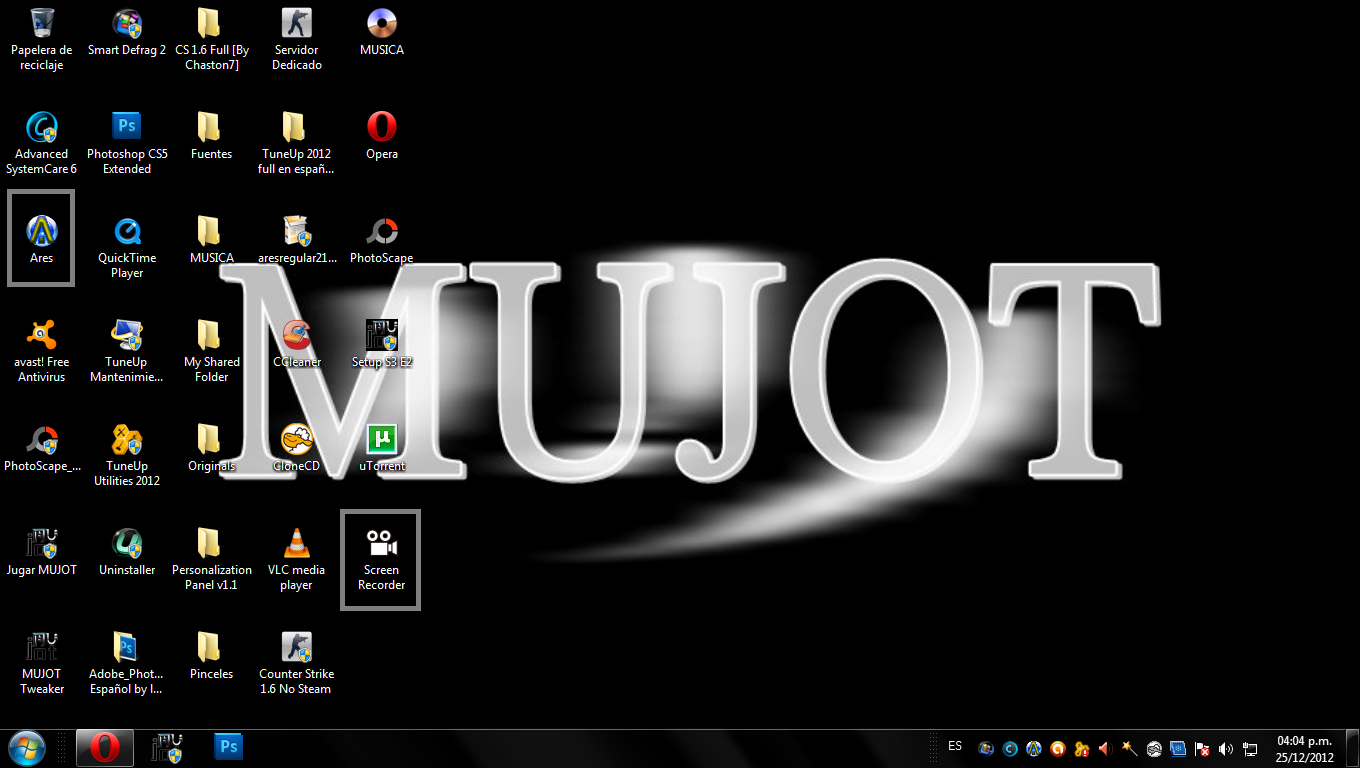Open the ES language selector
Screen dimensions: 1360x768
coord(955,747)
